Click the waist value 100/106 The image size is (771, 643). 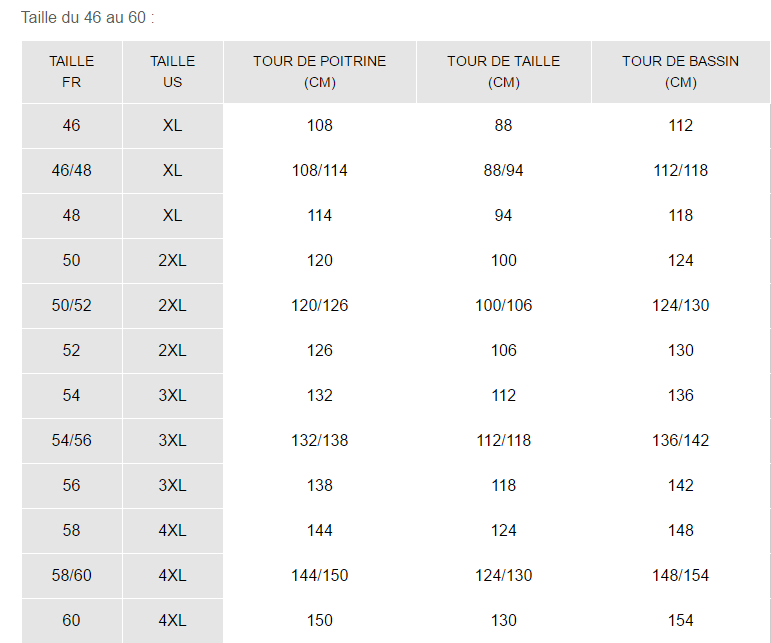click(503, 305)
